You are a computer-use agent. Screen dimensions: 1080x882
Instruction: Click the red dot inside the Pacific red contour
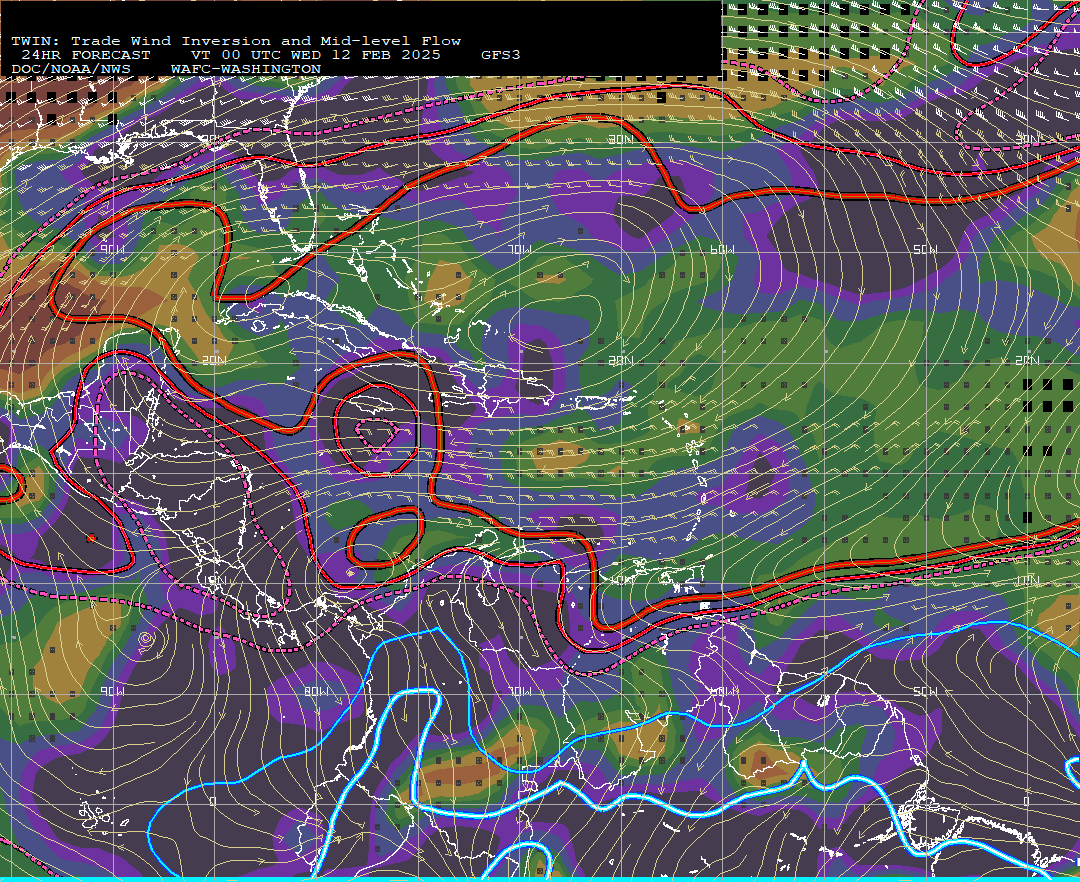[x=92, y=538]
